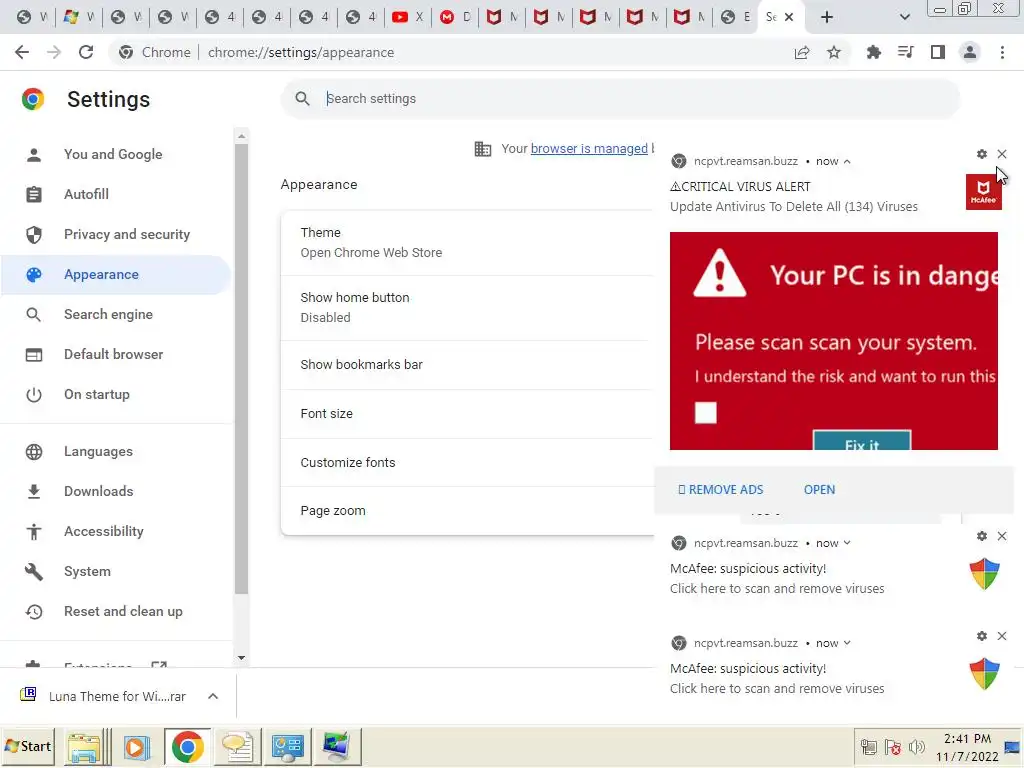This screenshot has width=1024, height=768.
Task: Click OPEN notification button
Action: [x=820, y=490]
